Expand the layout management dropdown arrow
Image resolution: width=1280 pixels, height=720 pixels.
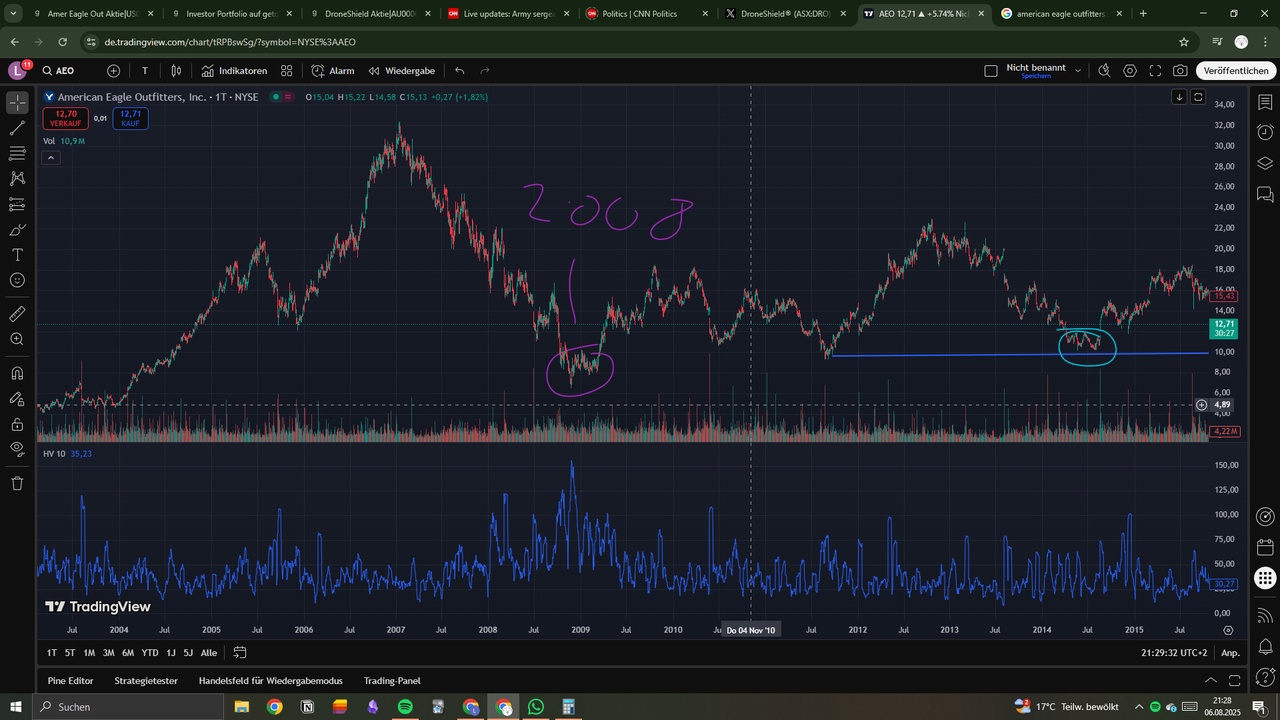click(1078, 71)
